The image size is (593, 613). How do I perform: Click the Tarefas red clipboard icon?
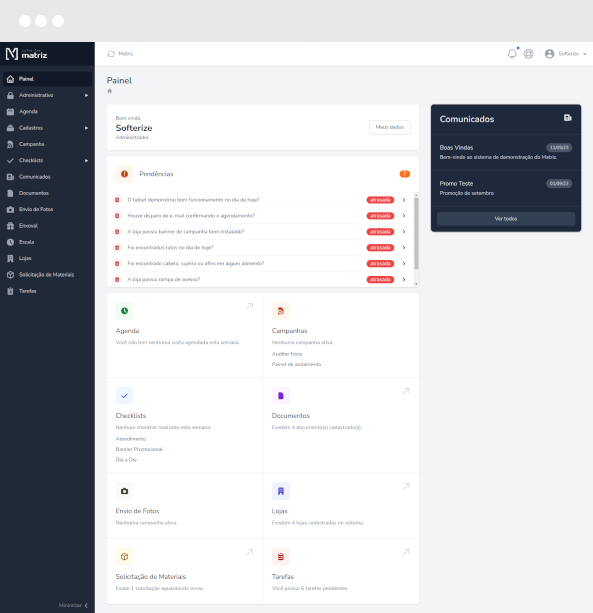coord(281,557)
